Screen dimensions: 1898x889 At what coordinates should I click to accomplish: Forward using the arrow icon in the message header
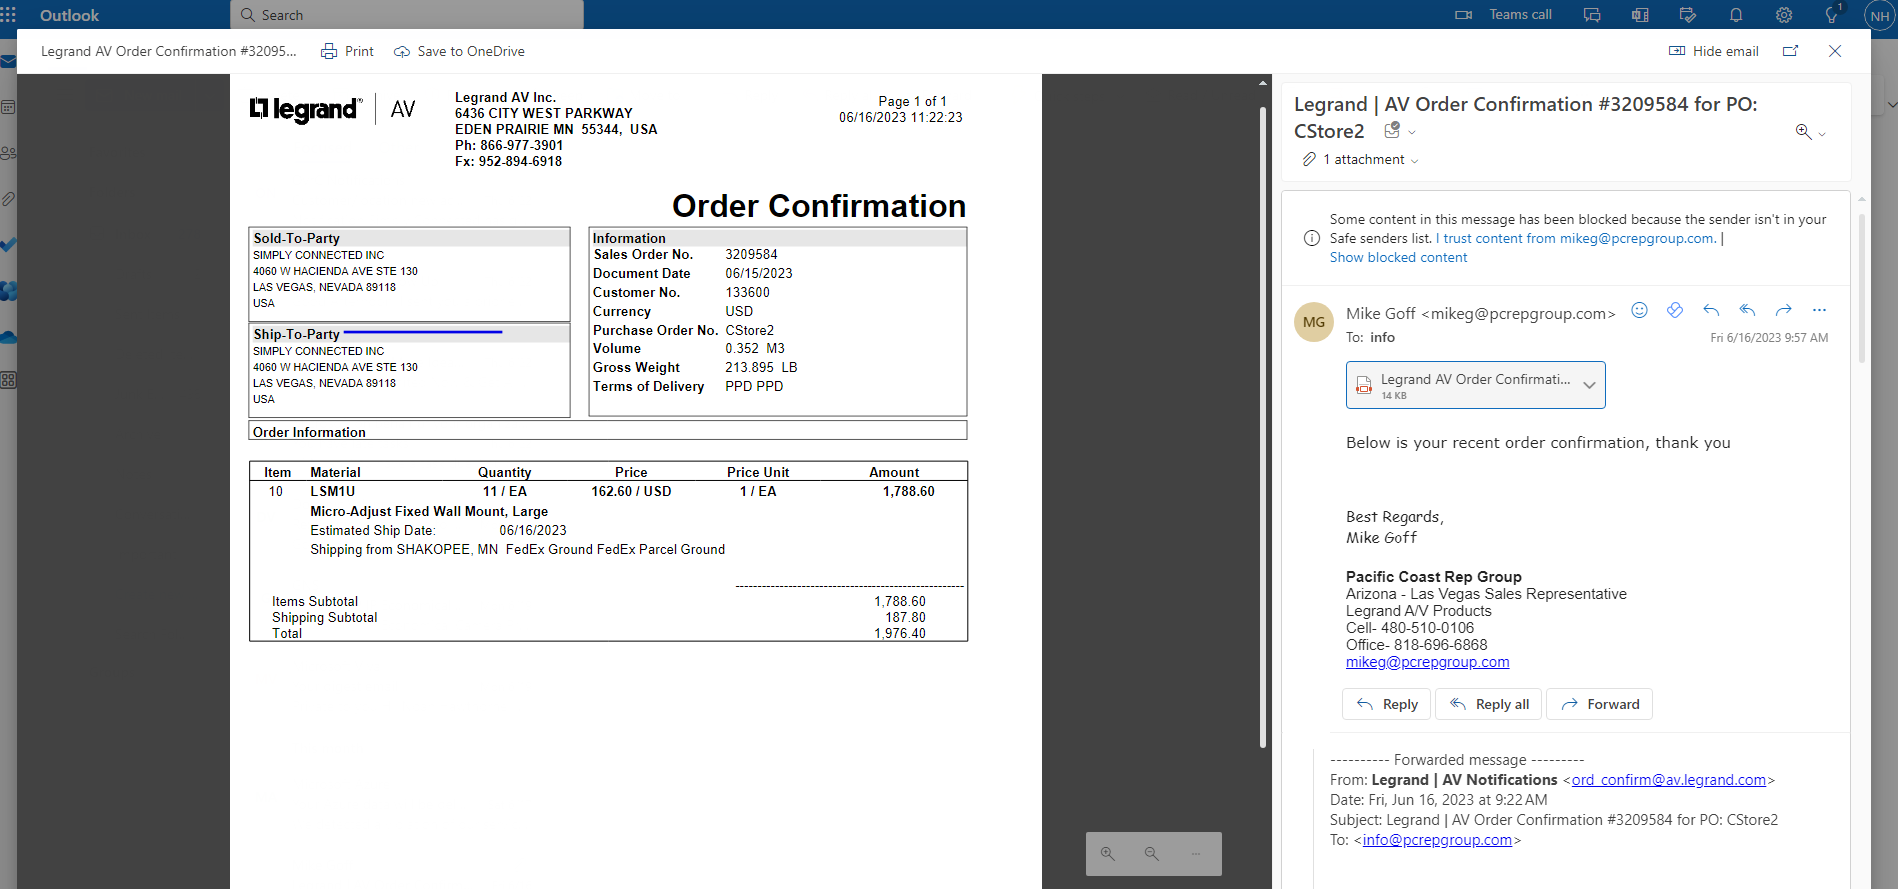(x=1783, y=310)
